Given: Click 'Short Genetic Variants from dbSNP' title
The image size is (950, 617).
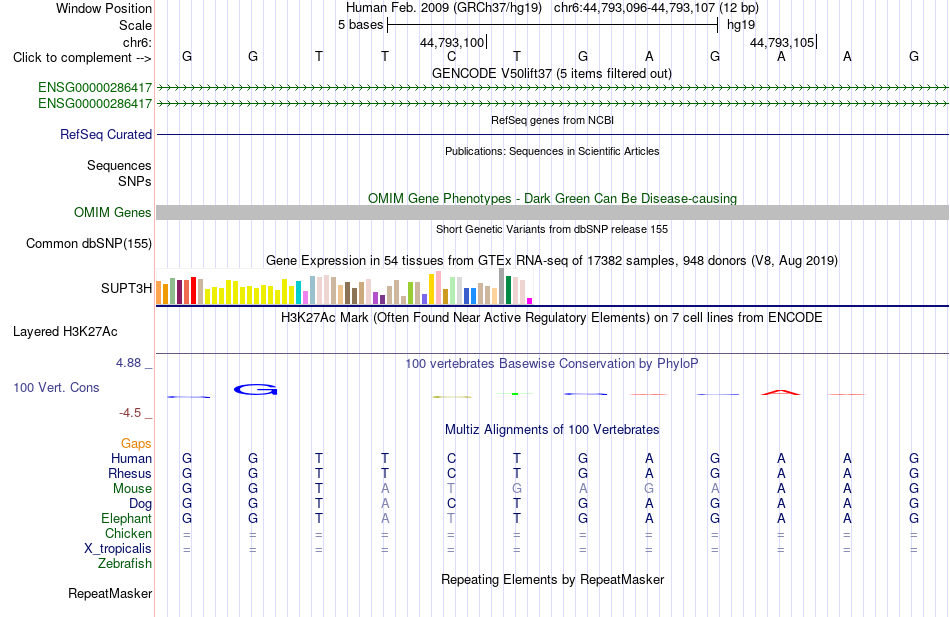Looking at the screenshot, I should click(552, 229).
